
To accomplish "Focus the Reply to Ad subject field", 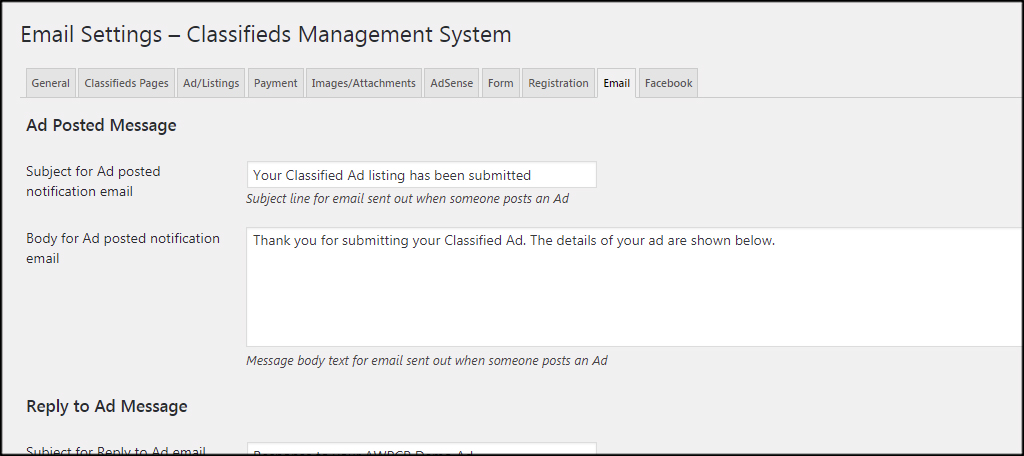I will tap(421, 450).
